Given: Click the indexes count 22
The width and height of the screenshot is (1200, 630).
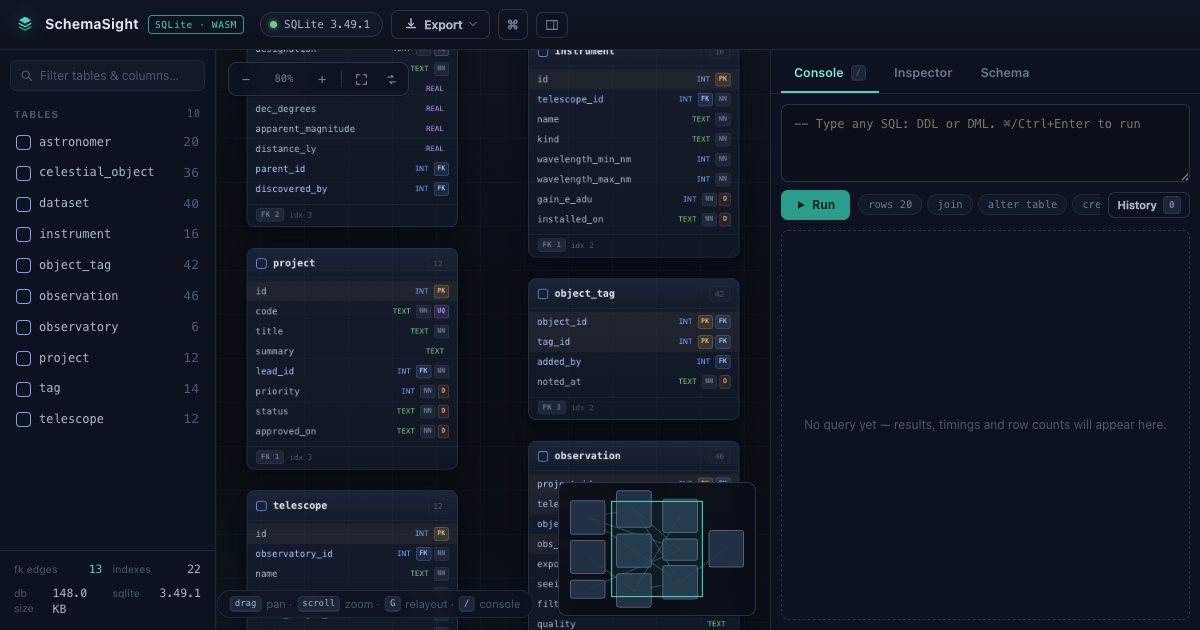Looking at the screenshot, I should [x=194, y=569].
